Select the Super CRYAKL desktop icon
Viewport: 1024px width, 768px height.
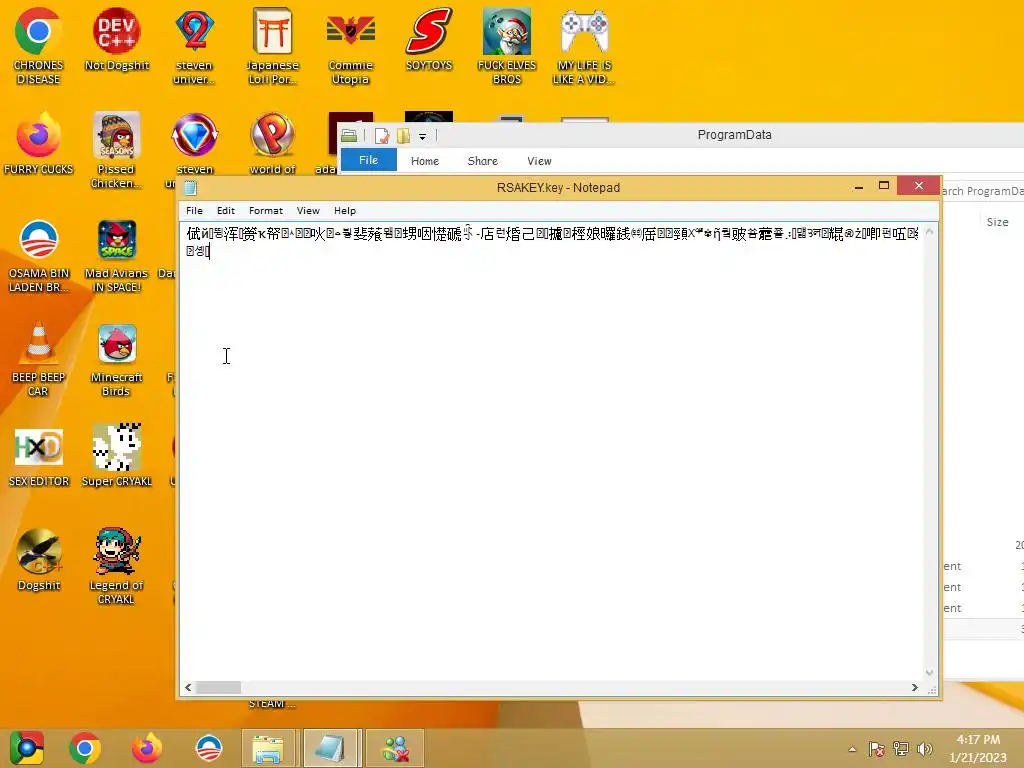point(116,456)
